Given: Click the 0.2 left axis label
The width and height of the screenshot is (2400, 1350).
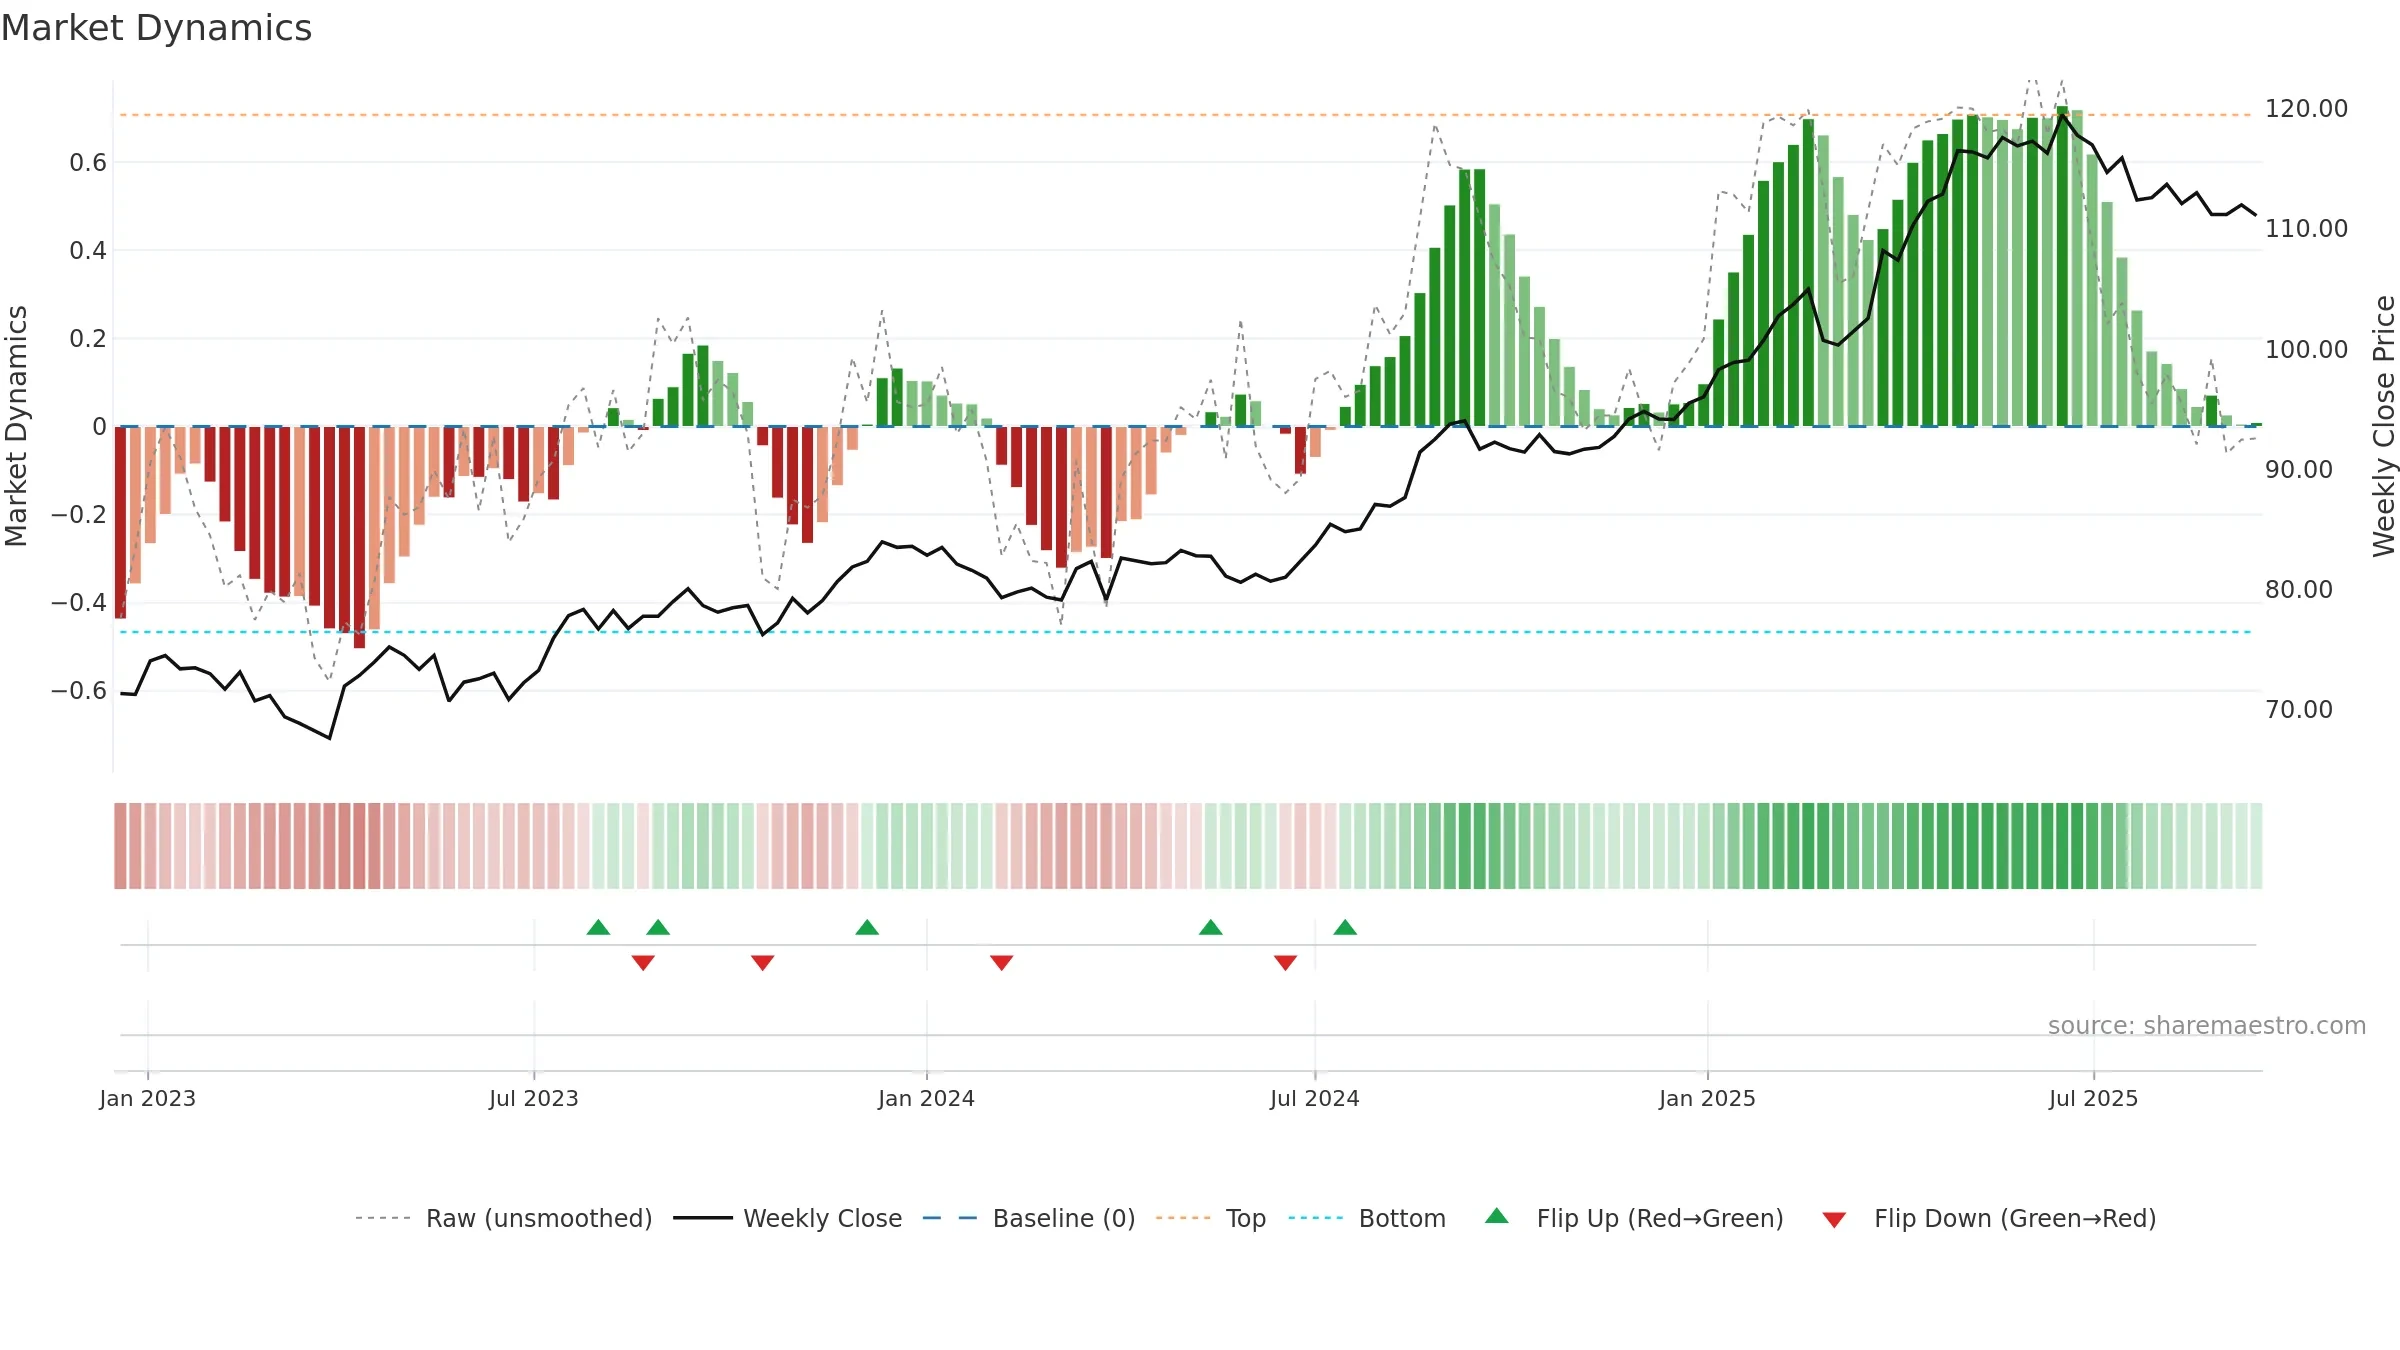Looking at the screenshot, I should click(x=88, y=338).
